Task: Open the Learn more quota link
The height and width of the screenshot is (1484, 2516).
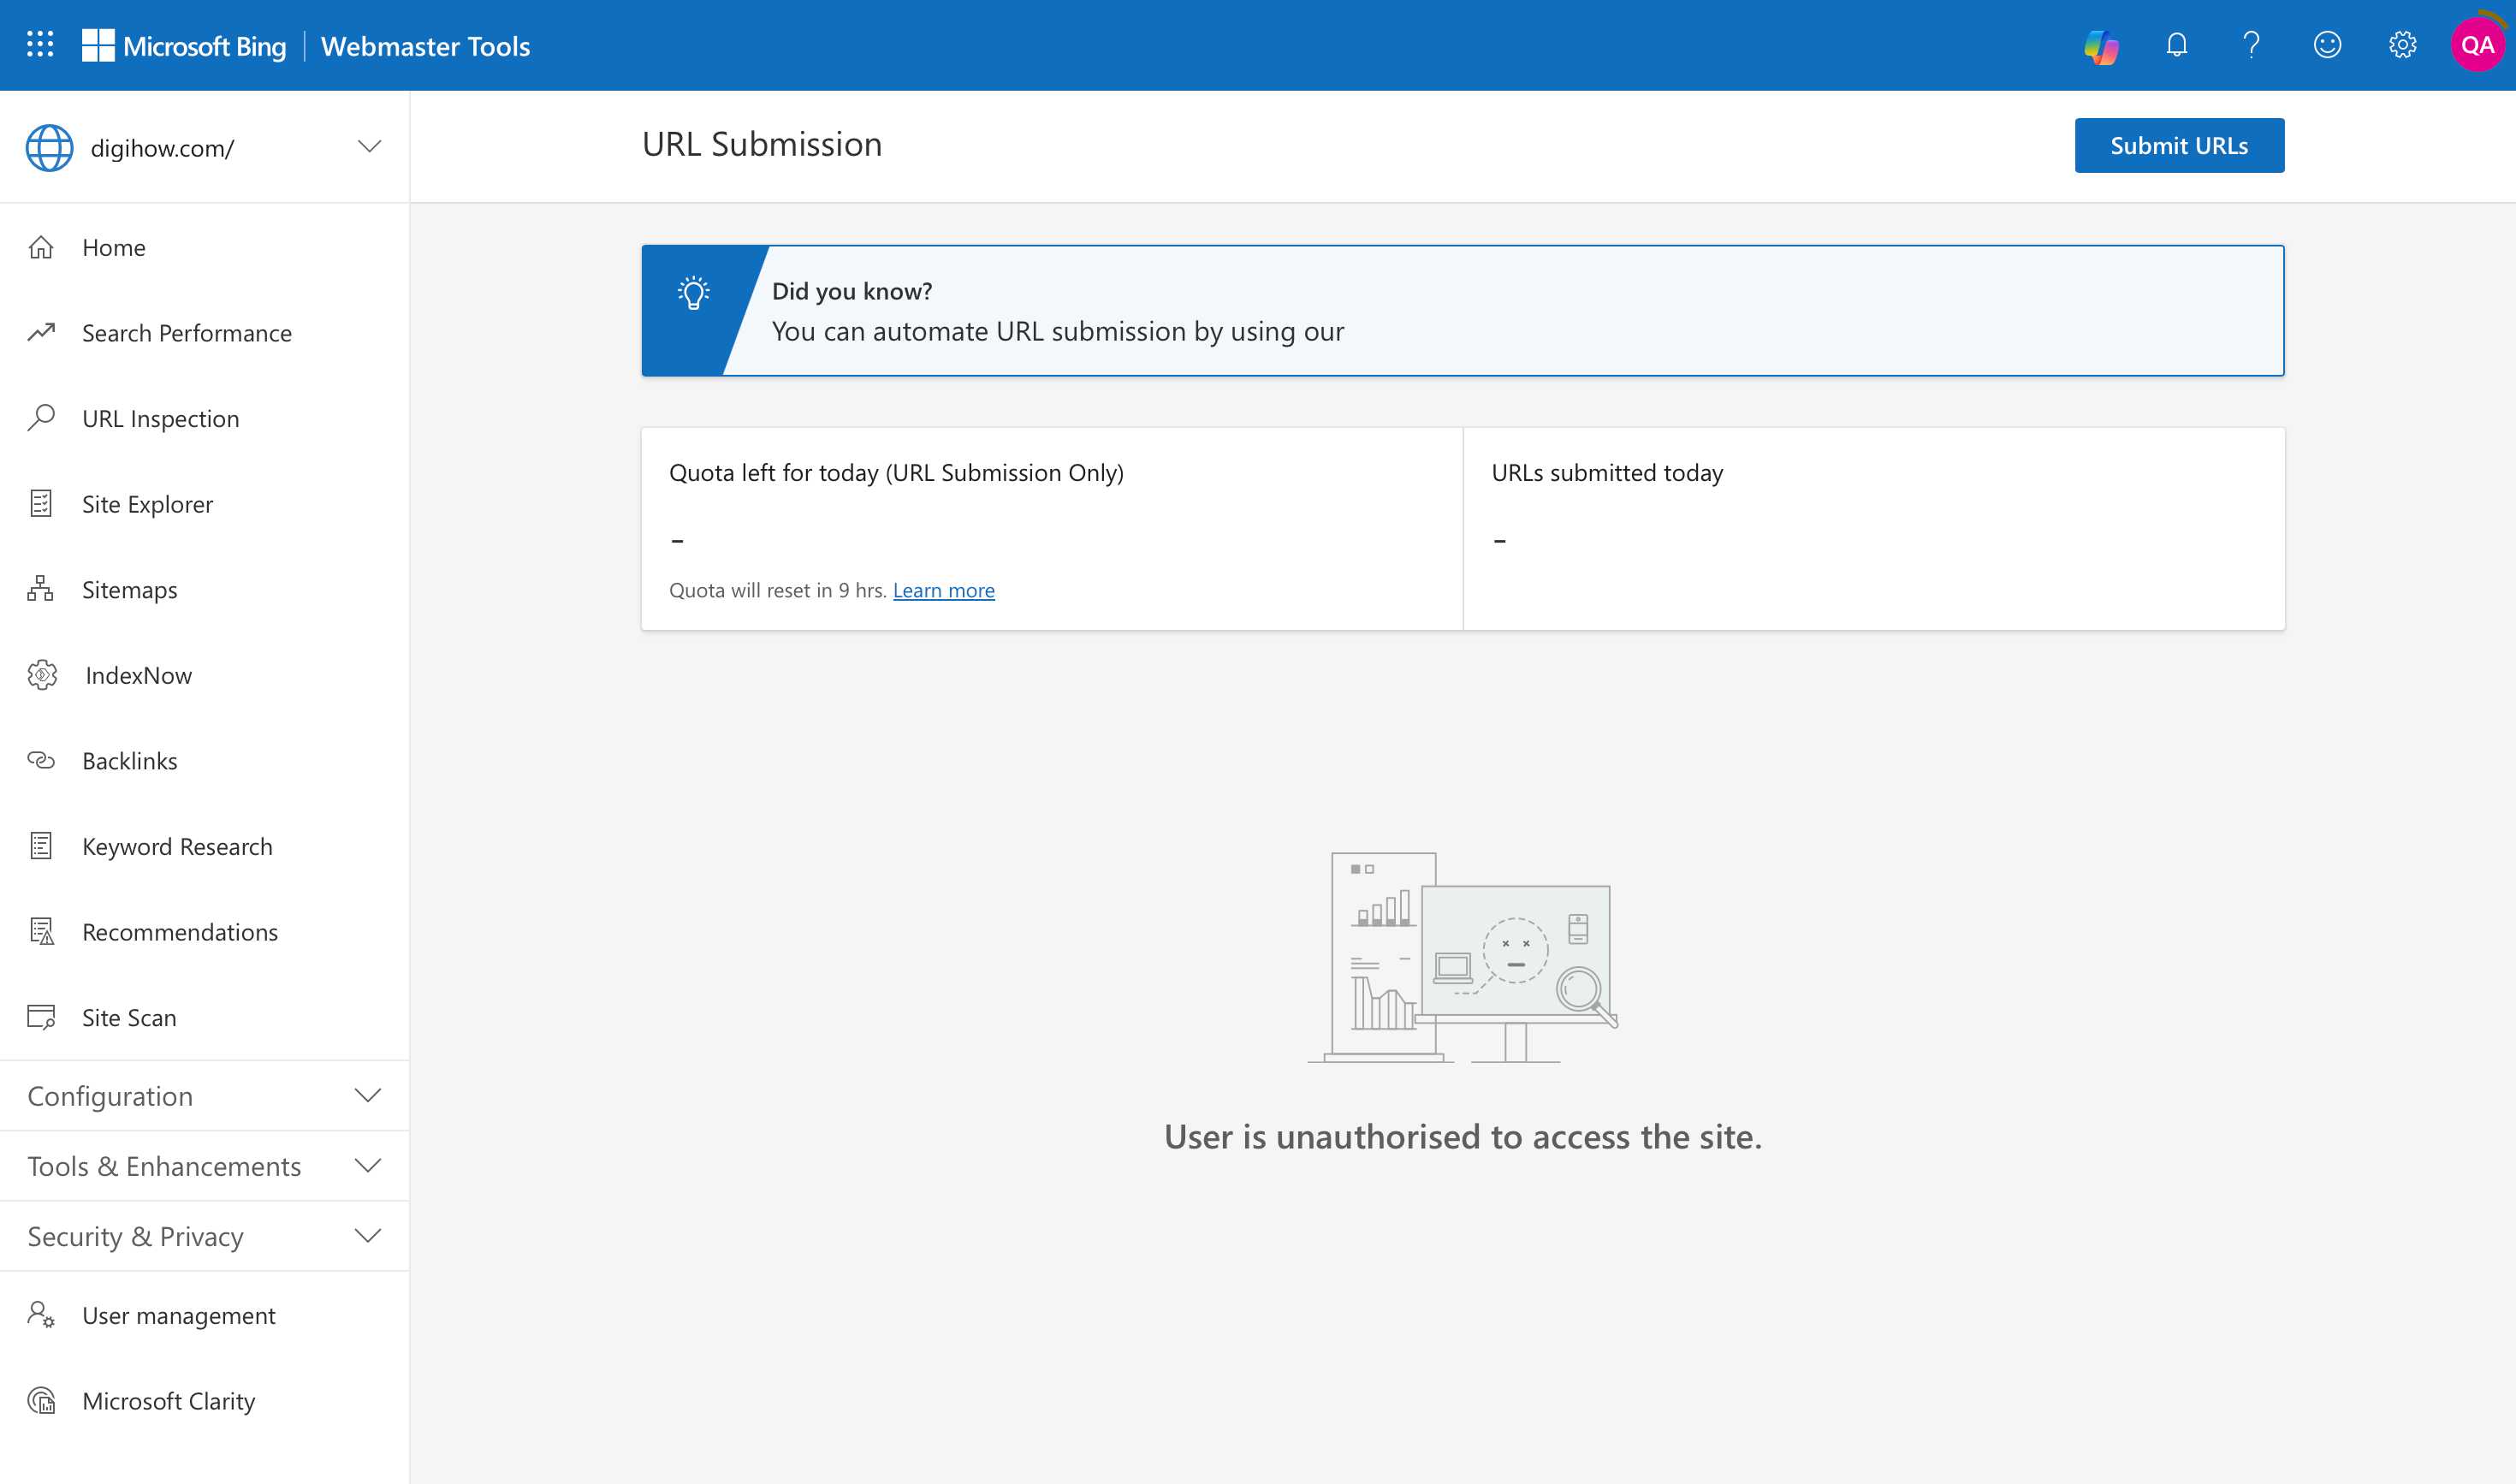Action: (943, 589)
